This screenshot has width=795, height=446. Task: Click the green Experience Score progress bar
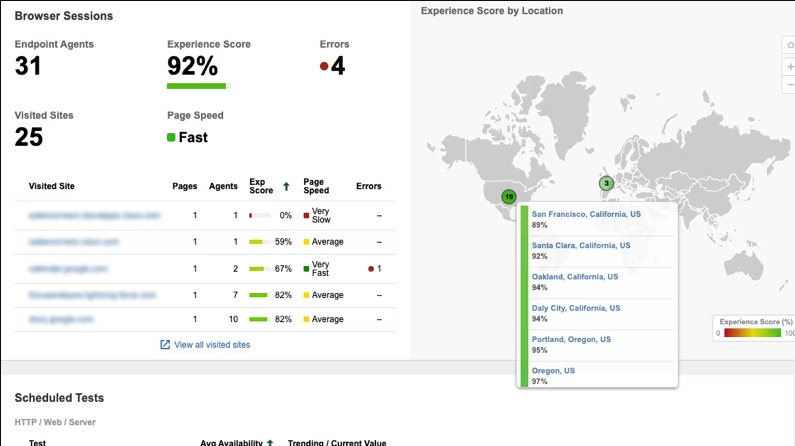pos(196,86)
